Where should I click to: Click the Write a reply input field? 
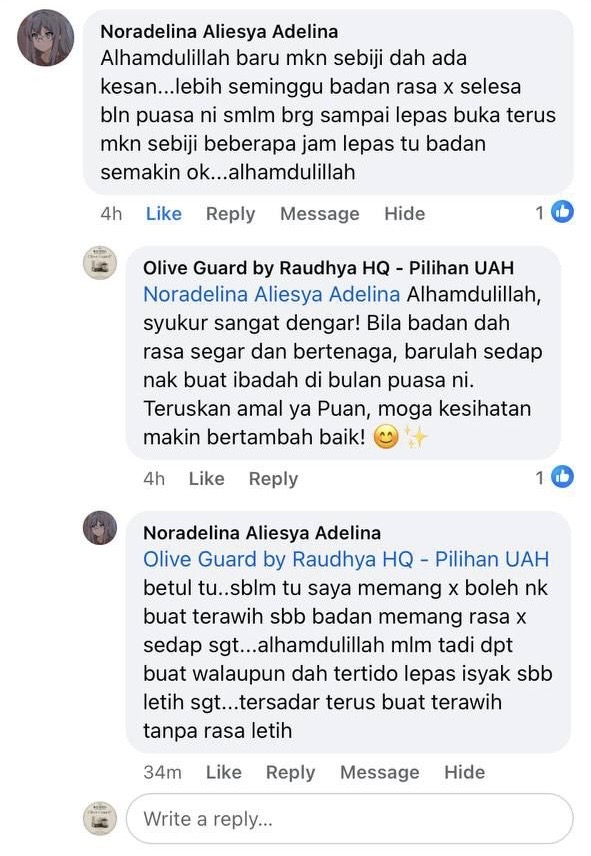coord(350,818)
